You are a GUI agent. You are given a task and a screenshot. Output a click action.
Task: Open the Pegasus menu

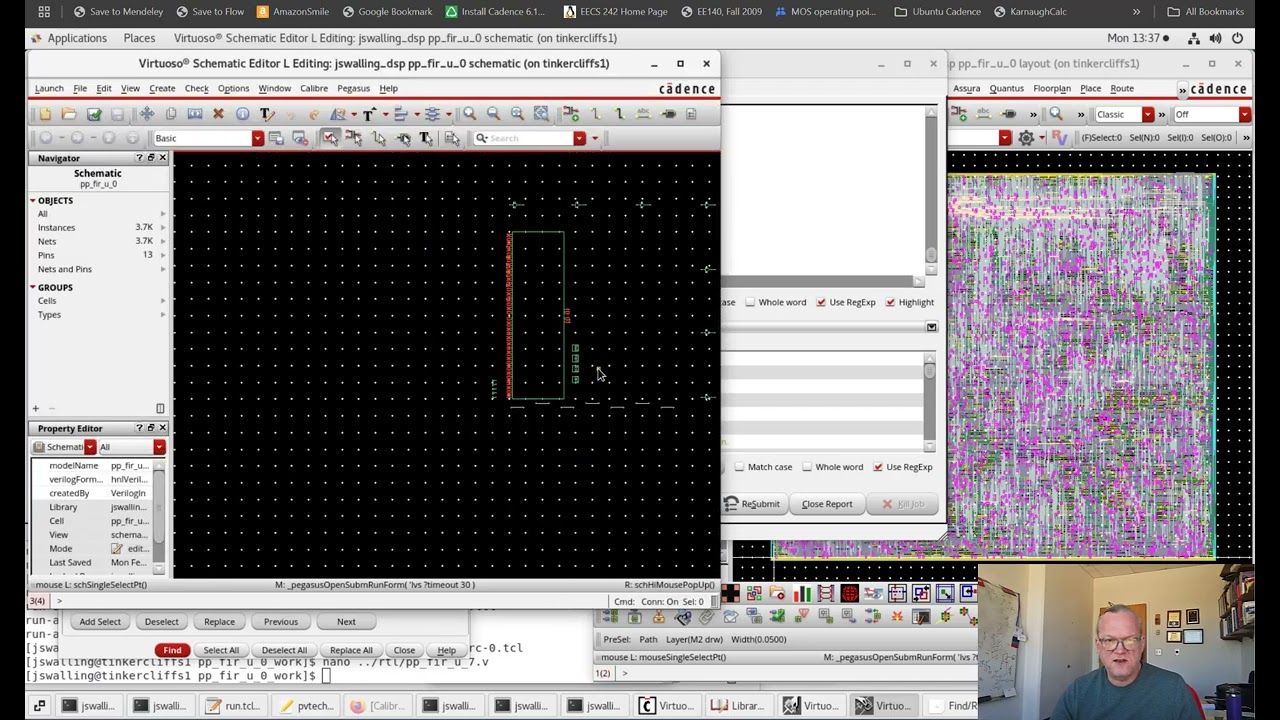[353, 88]
